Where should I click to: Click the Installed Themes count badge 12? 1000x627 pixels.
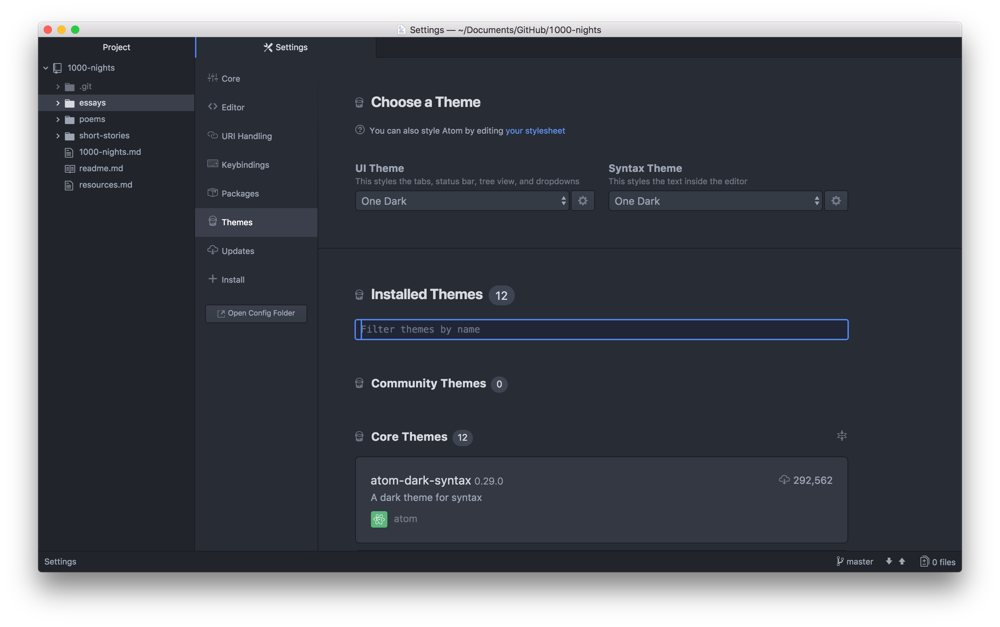pos(501,295)
